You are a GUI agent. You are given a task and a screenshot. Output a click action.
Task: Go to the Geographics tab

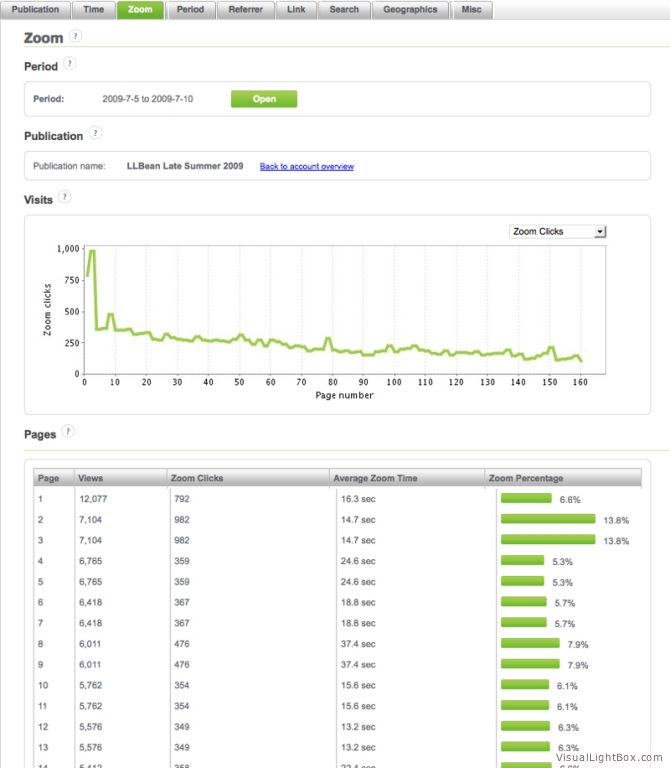410,9
